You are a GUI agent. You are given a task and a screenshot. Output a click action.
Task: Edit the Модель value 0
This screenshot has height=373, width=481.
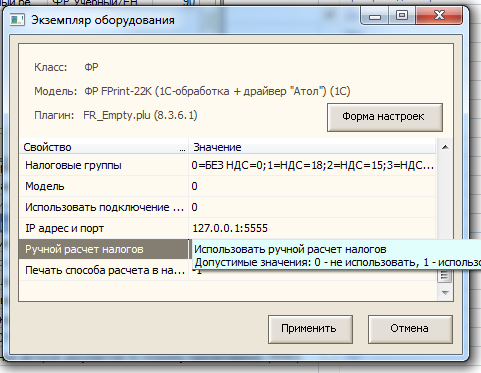(x=312, y=186)
